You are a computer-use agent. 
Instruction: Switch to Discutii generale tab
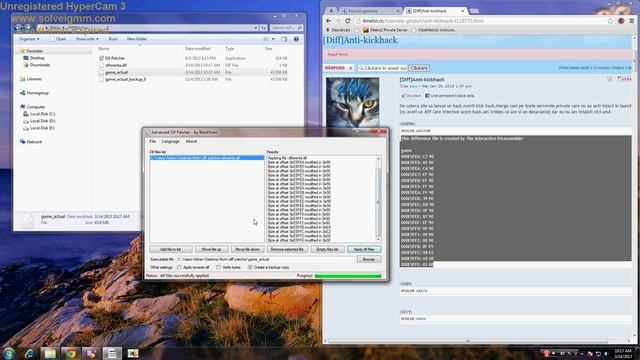[371, 11]
